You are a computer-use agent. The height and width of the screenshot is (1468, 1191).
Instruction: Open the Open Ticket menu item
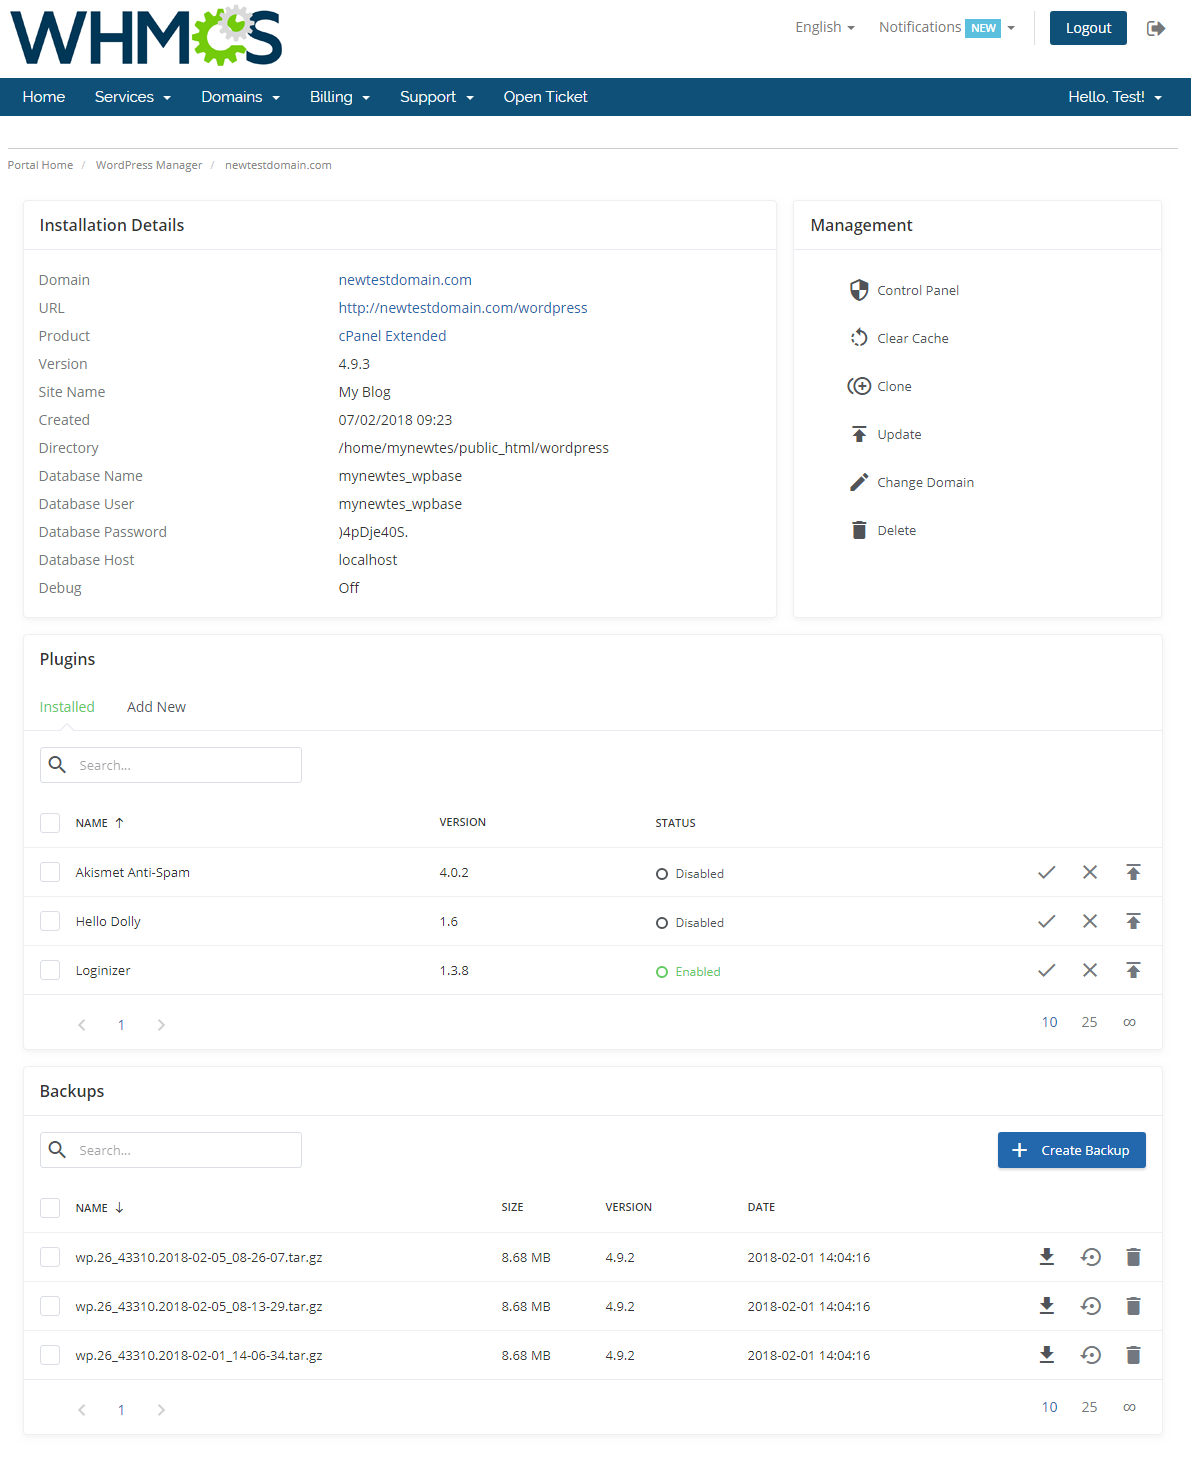[x=545, y=97]
